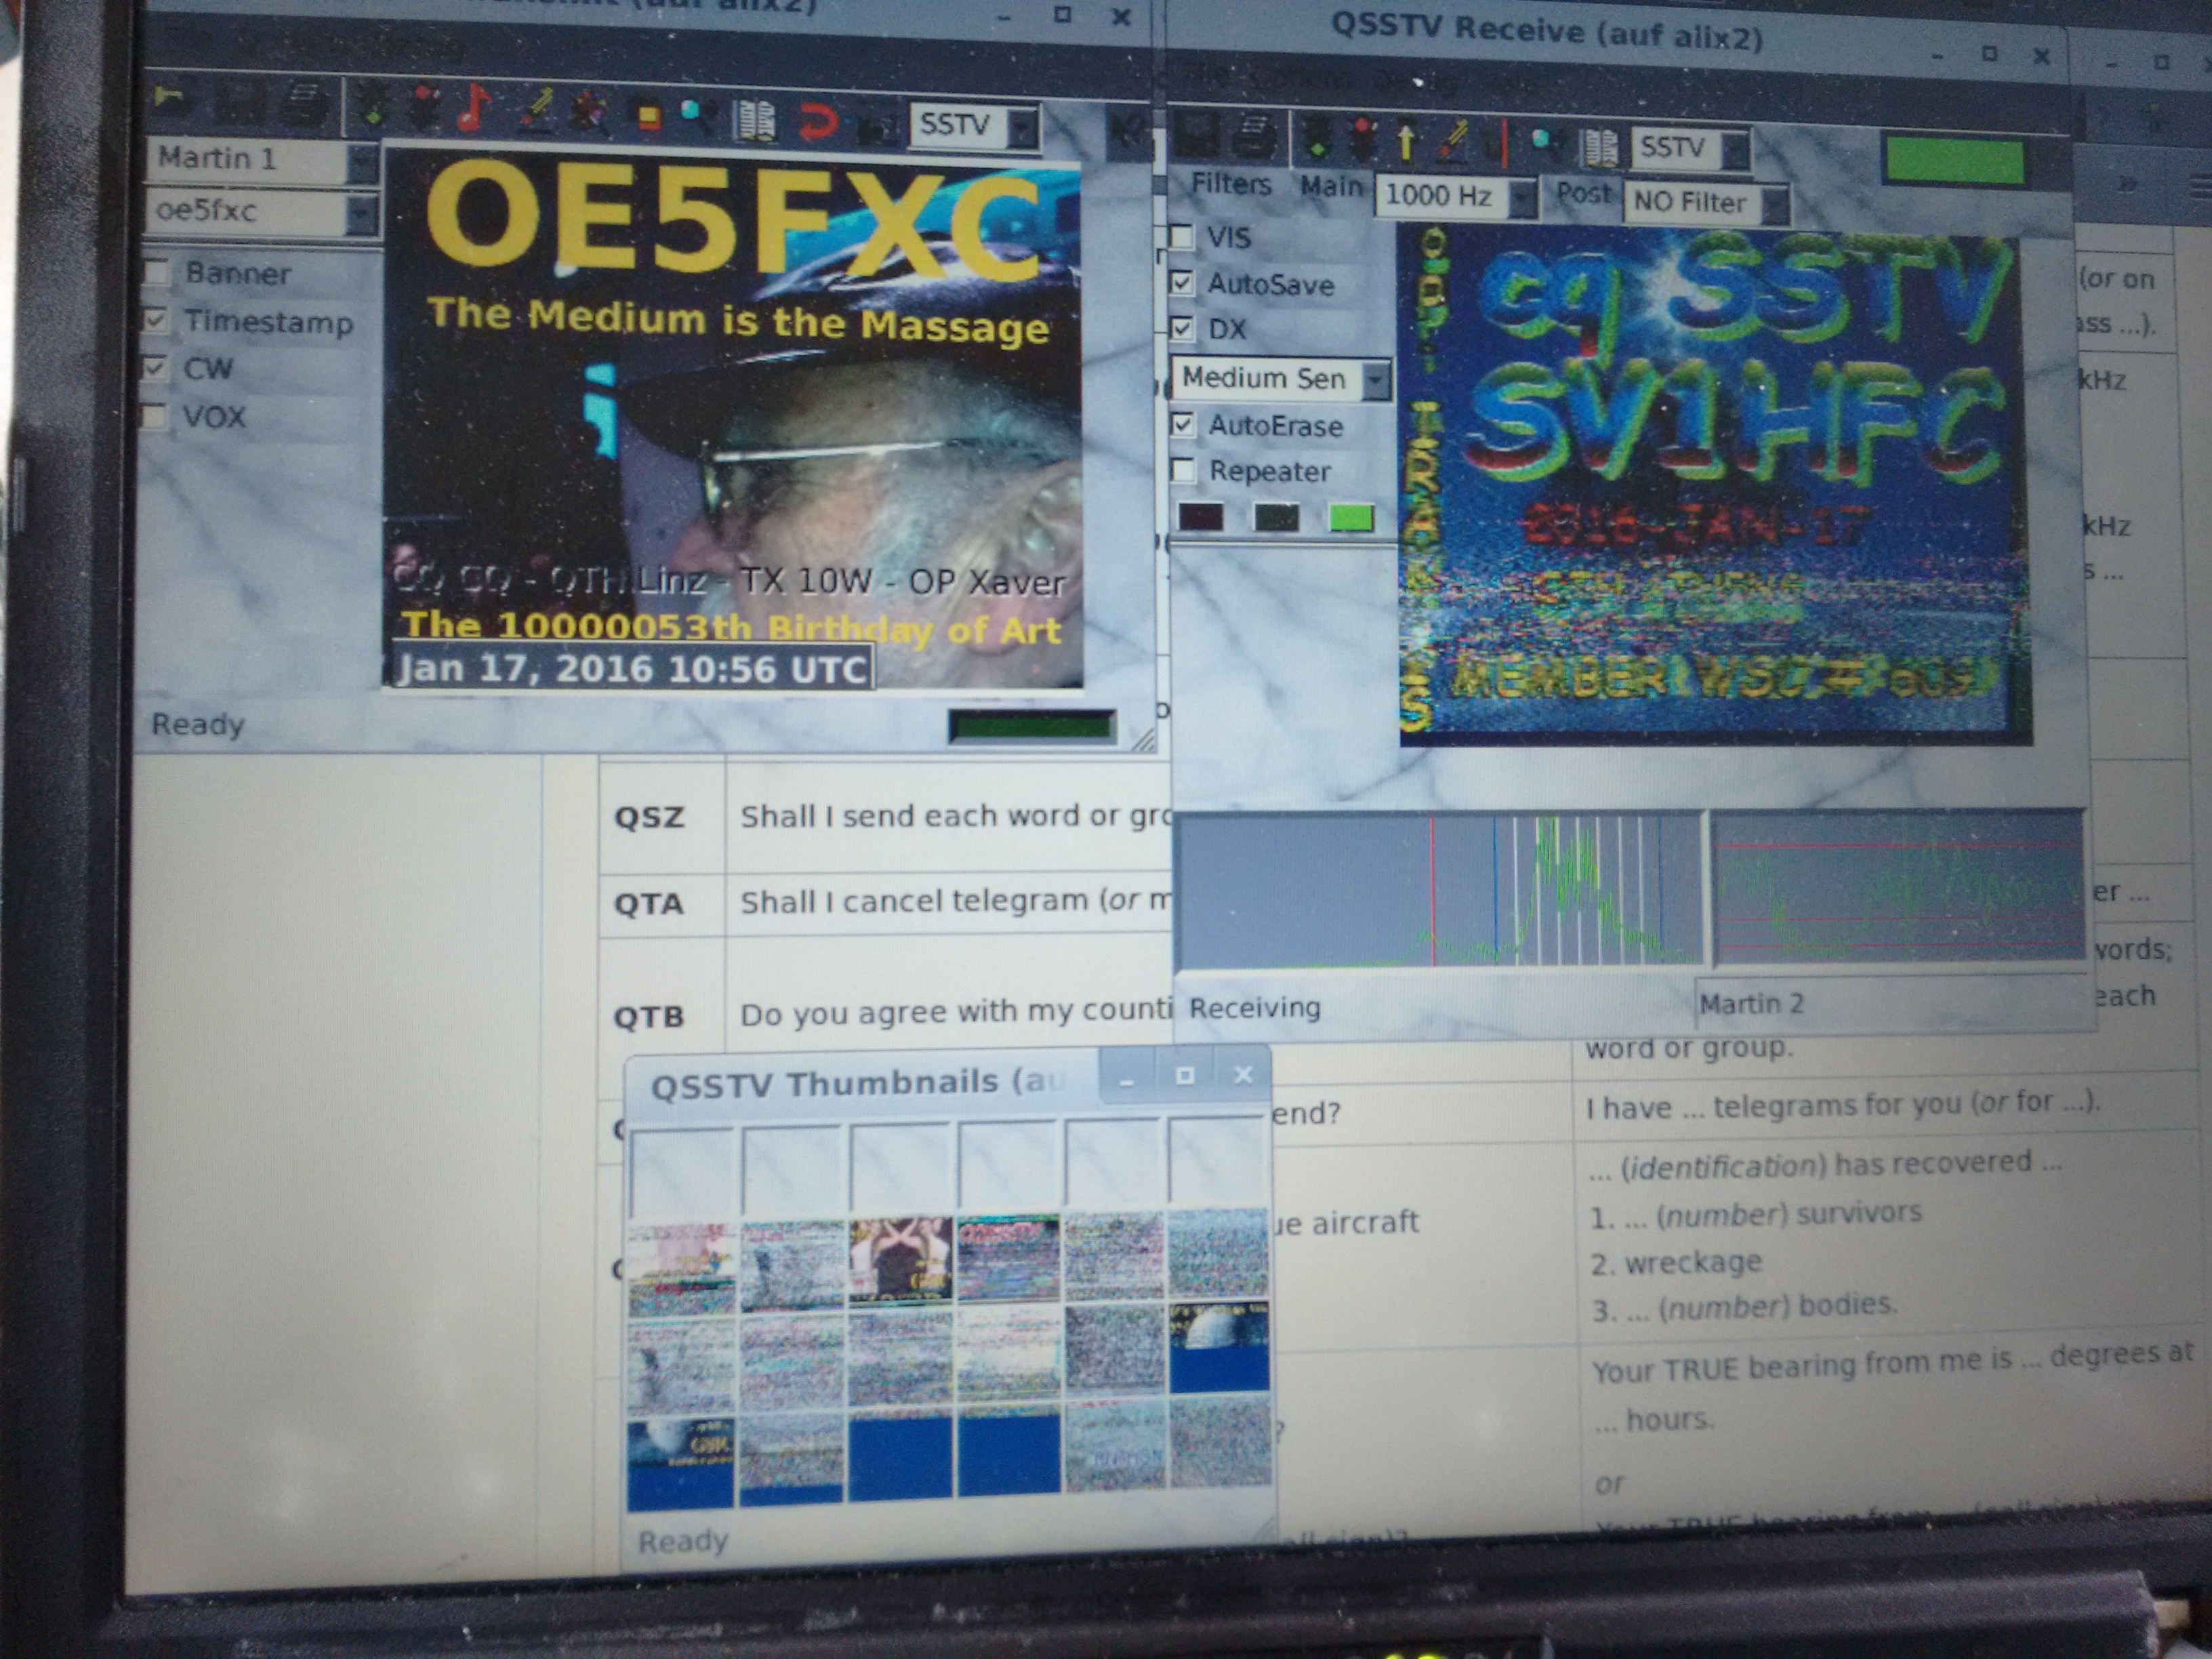Enable the Repeater checkbox
Viewport: 2212px width, 1659px height.
point(1183,470)
